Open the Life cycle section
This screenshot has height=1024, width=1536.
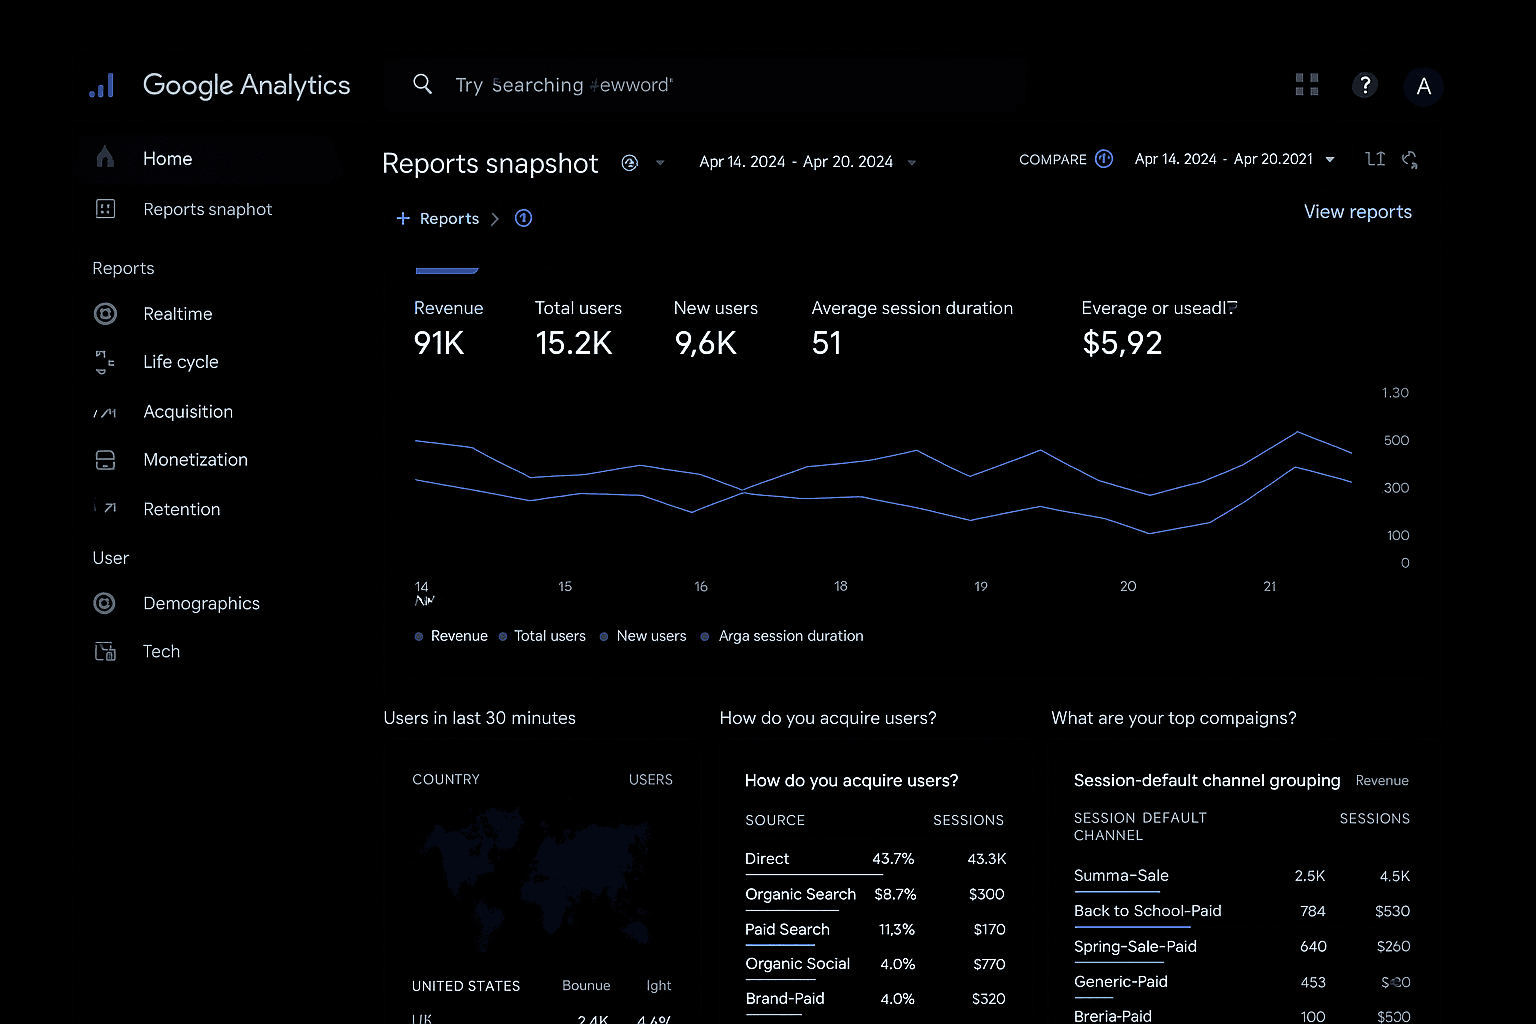click(x=180, y=362)
